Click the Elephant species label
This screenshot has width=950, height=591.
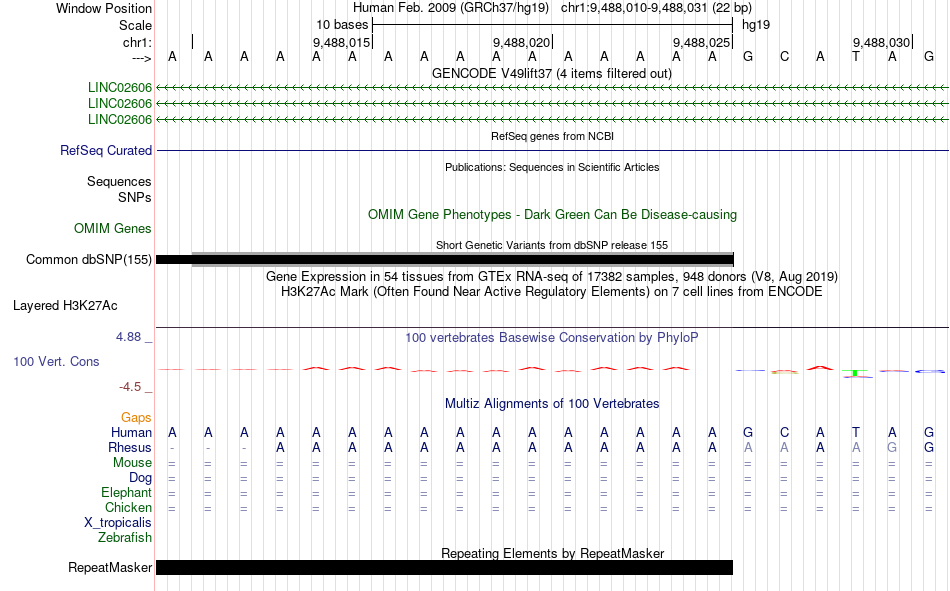[126, 493]
